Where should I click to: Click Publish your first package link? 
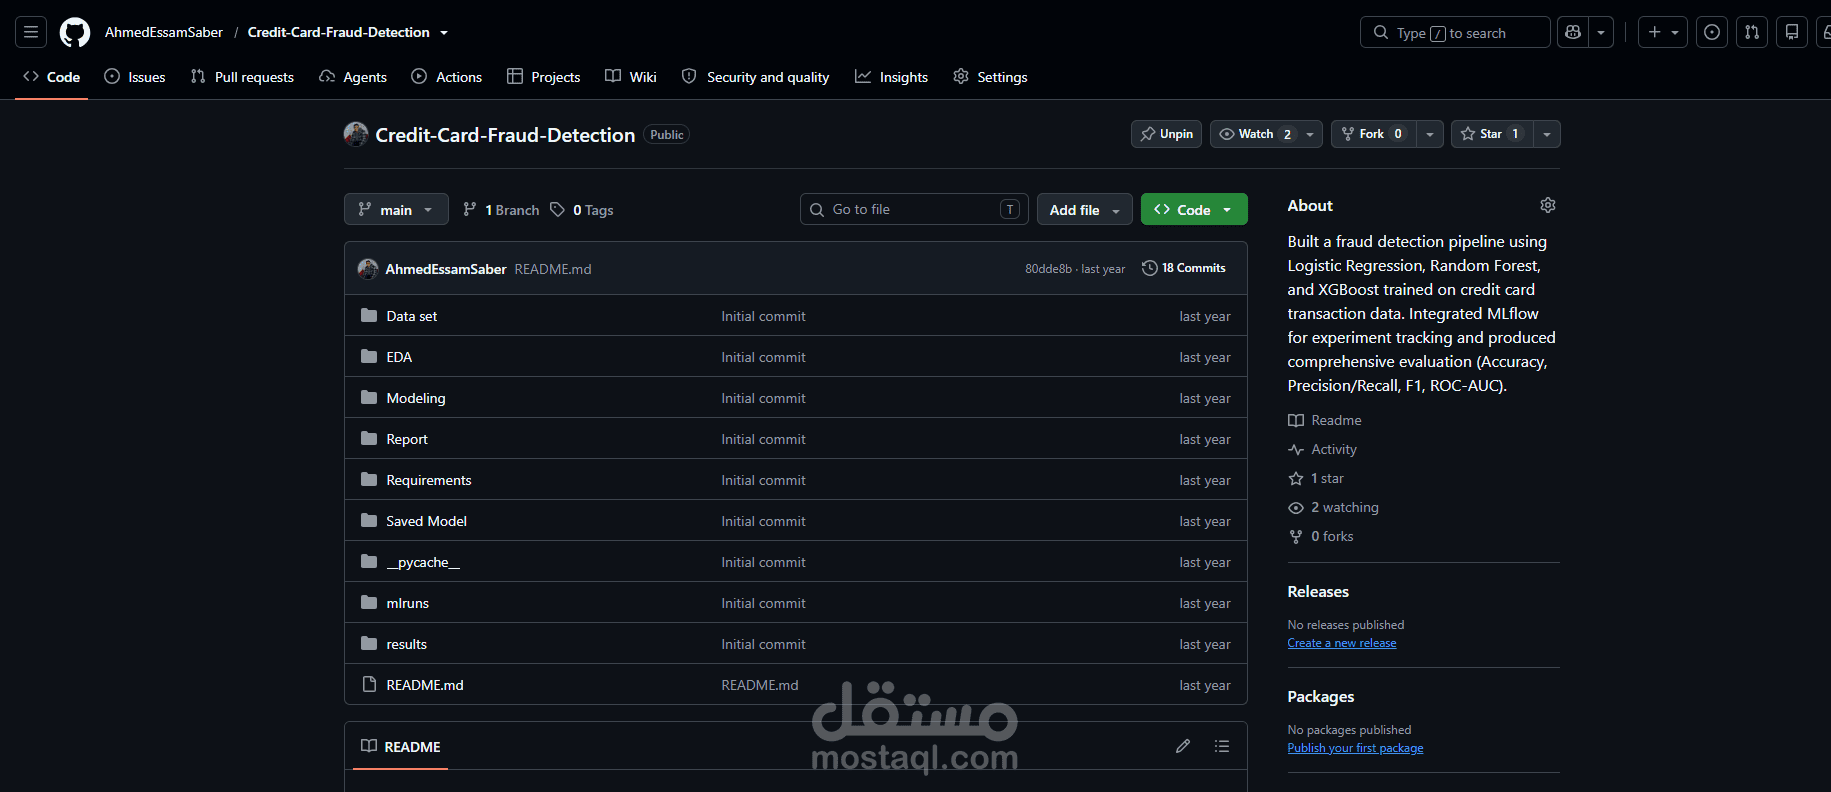coord(1355,748)
